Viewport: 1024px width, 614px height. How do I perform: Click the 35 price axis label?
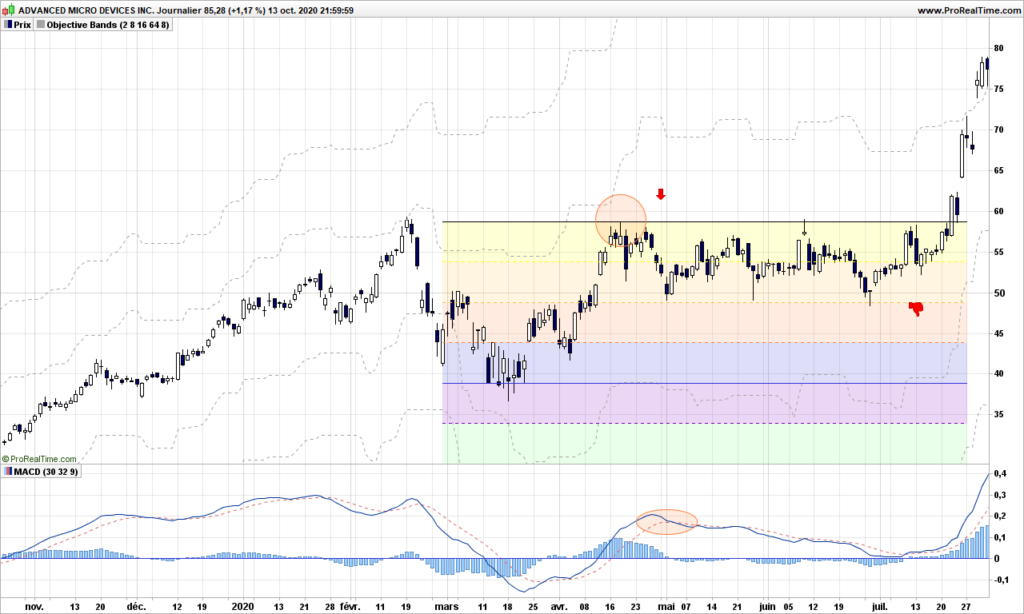(999, 414)
